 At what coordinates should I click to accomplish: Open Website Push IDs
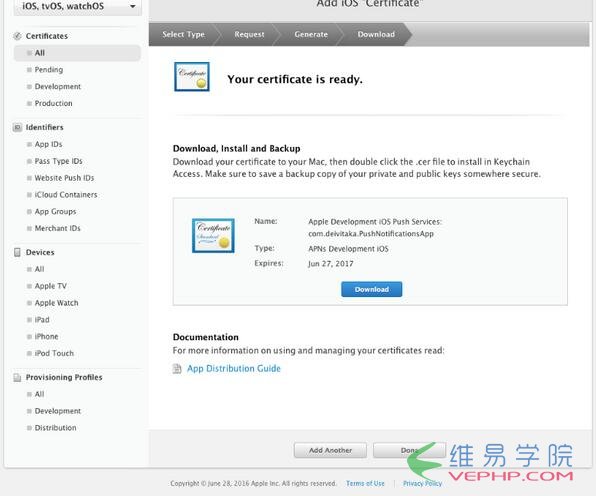click(x=64, y=178)
